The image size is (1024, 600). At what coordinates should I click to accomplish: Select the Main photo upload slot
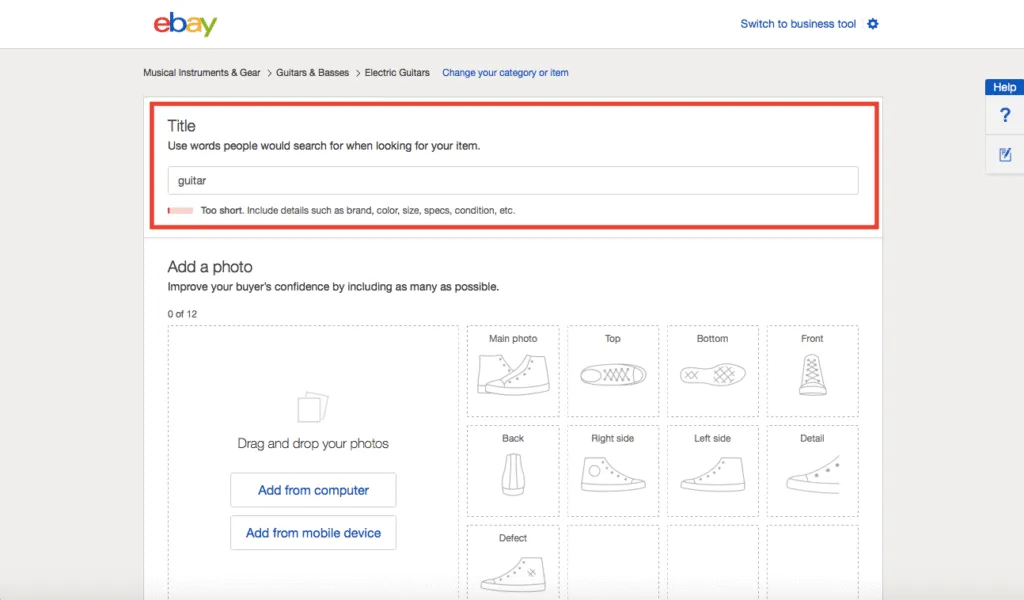coord(513,370)
